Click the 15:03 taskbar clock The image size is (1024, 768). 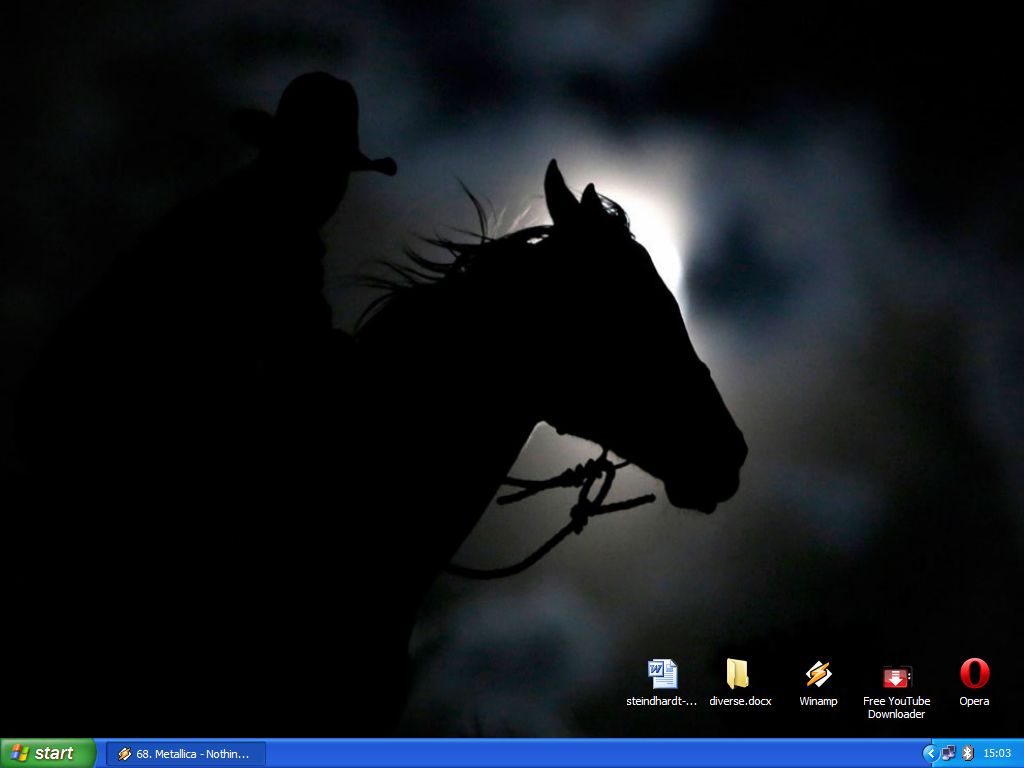tap(997, 754)
